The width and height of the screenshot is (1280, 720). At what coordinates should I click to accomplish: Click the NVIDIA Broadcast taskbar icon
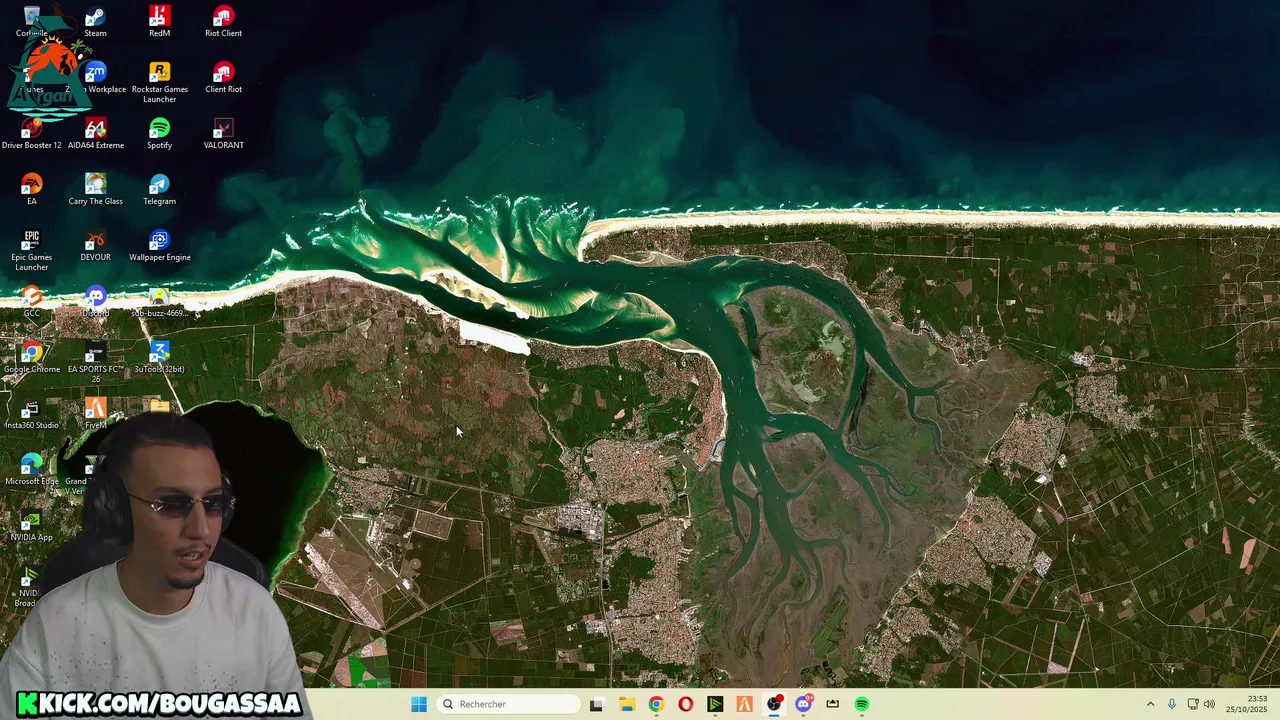click(x=715, y=704)
